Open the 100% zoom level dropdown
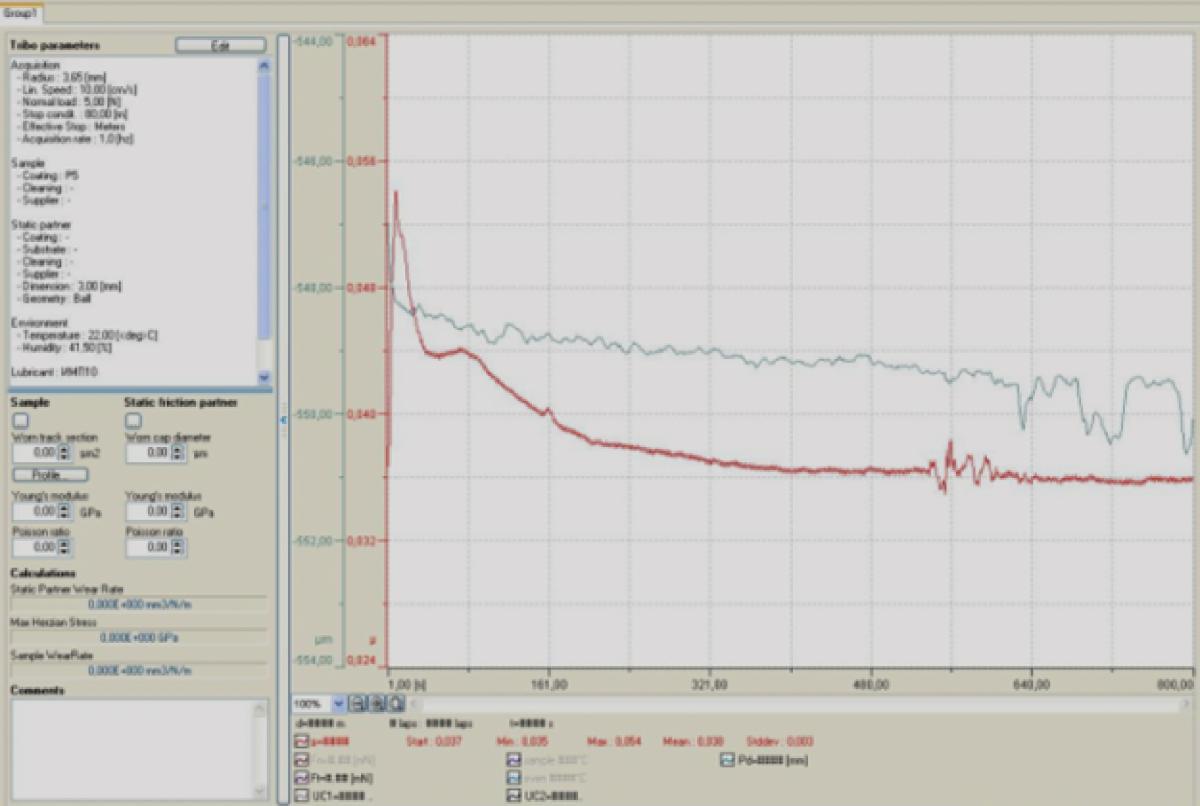Image resolution: width=1200 pixels, height=806 pixels. 337,704
